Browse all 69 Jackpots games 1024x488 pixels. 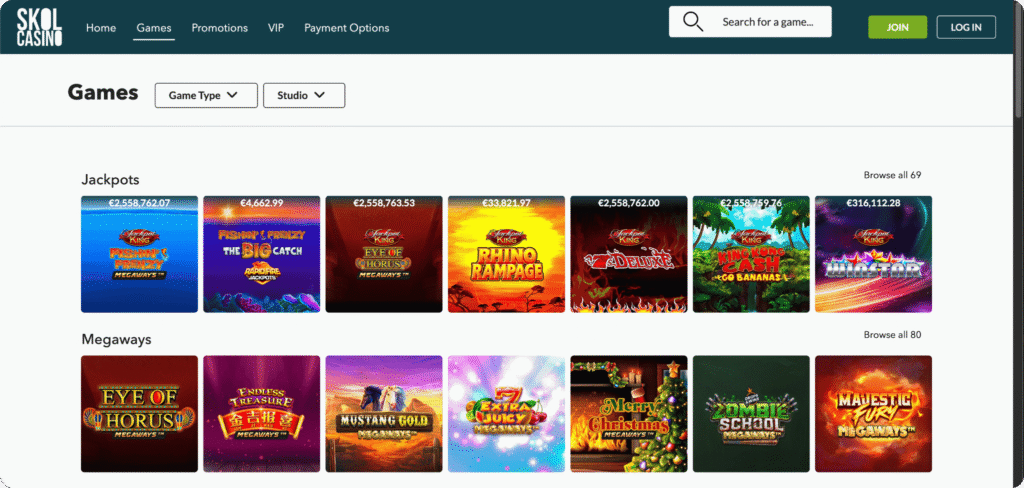tap(892, 175)
